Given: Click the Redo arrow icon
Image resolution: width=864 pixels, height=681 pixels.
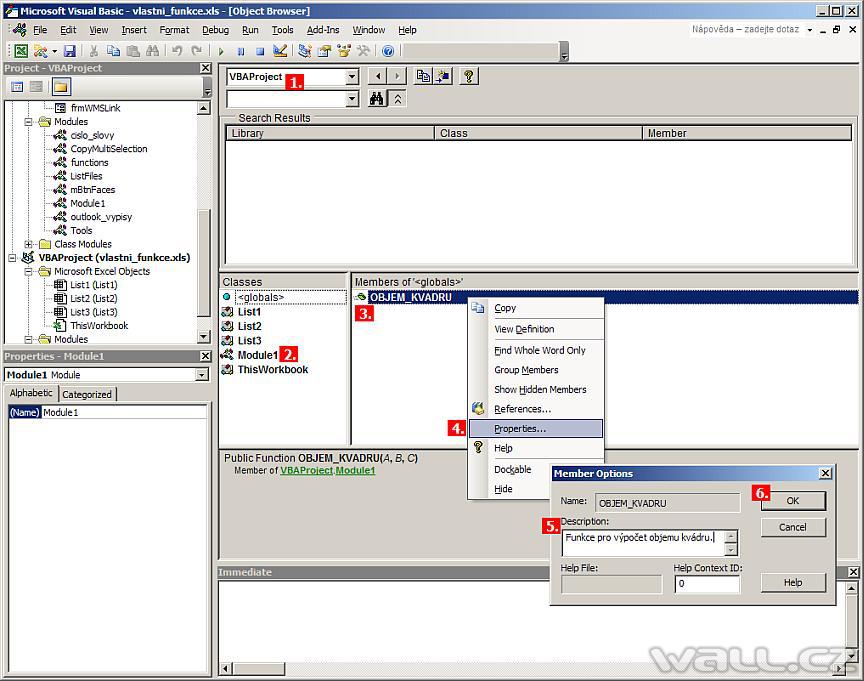Looking at the screenshot, I should click(196, 51).
